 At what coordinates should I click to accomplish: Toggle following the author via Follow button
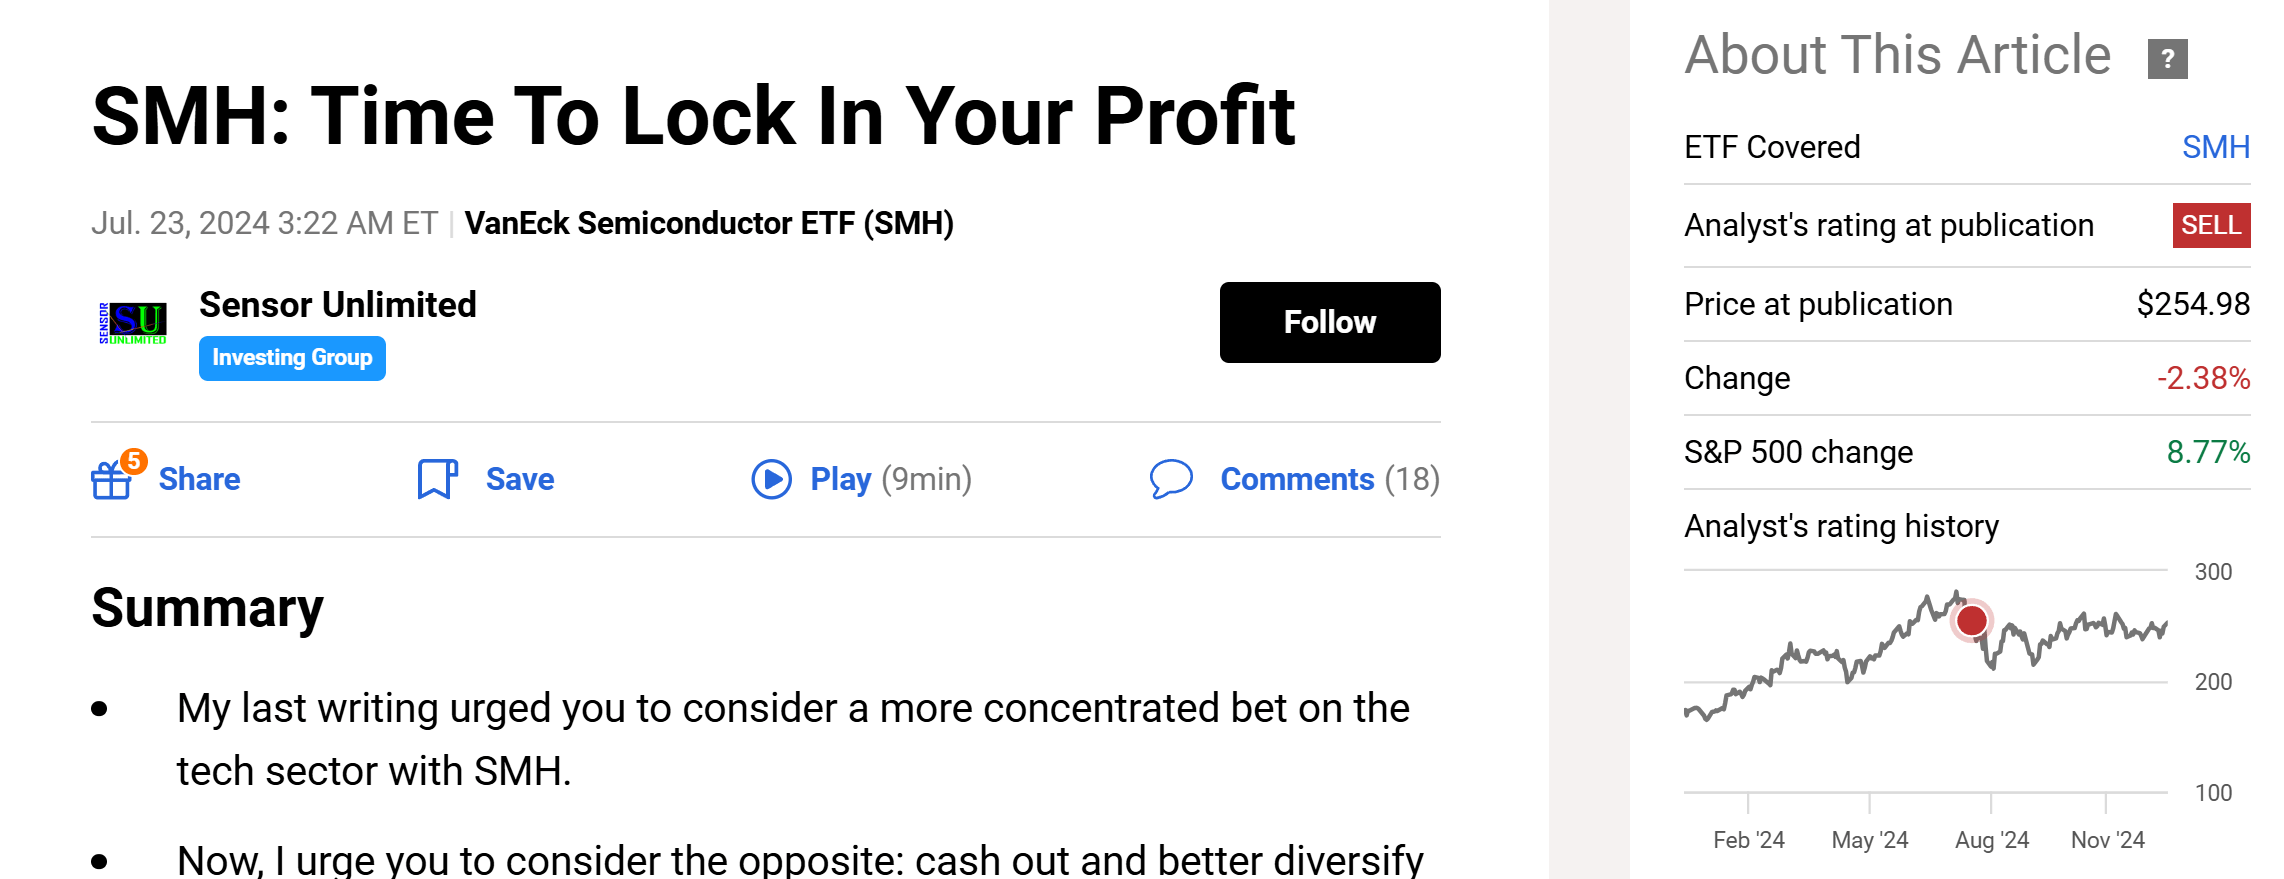pos(1330,322)
